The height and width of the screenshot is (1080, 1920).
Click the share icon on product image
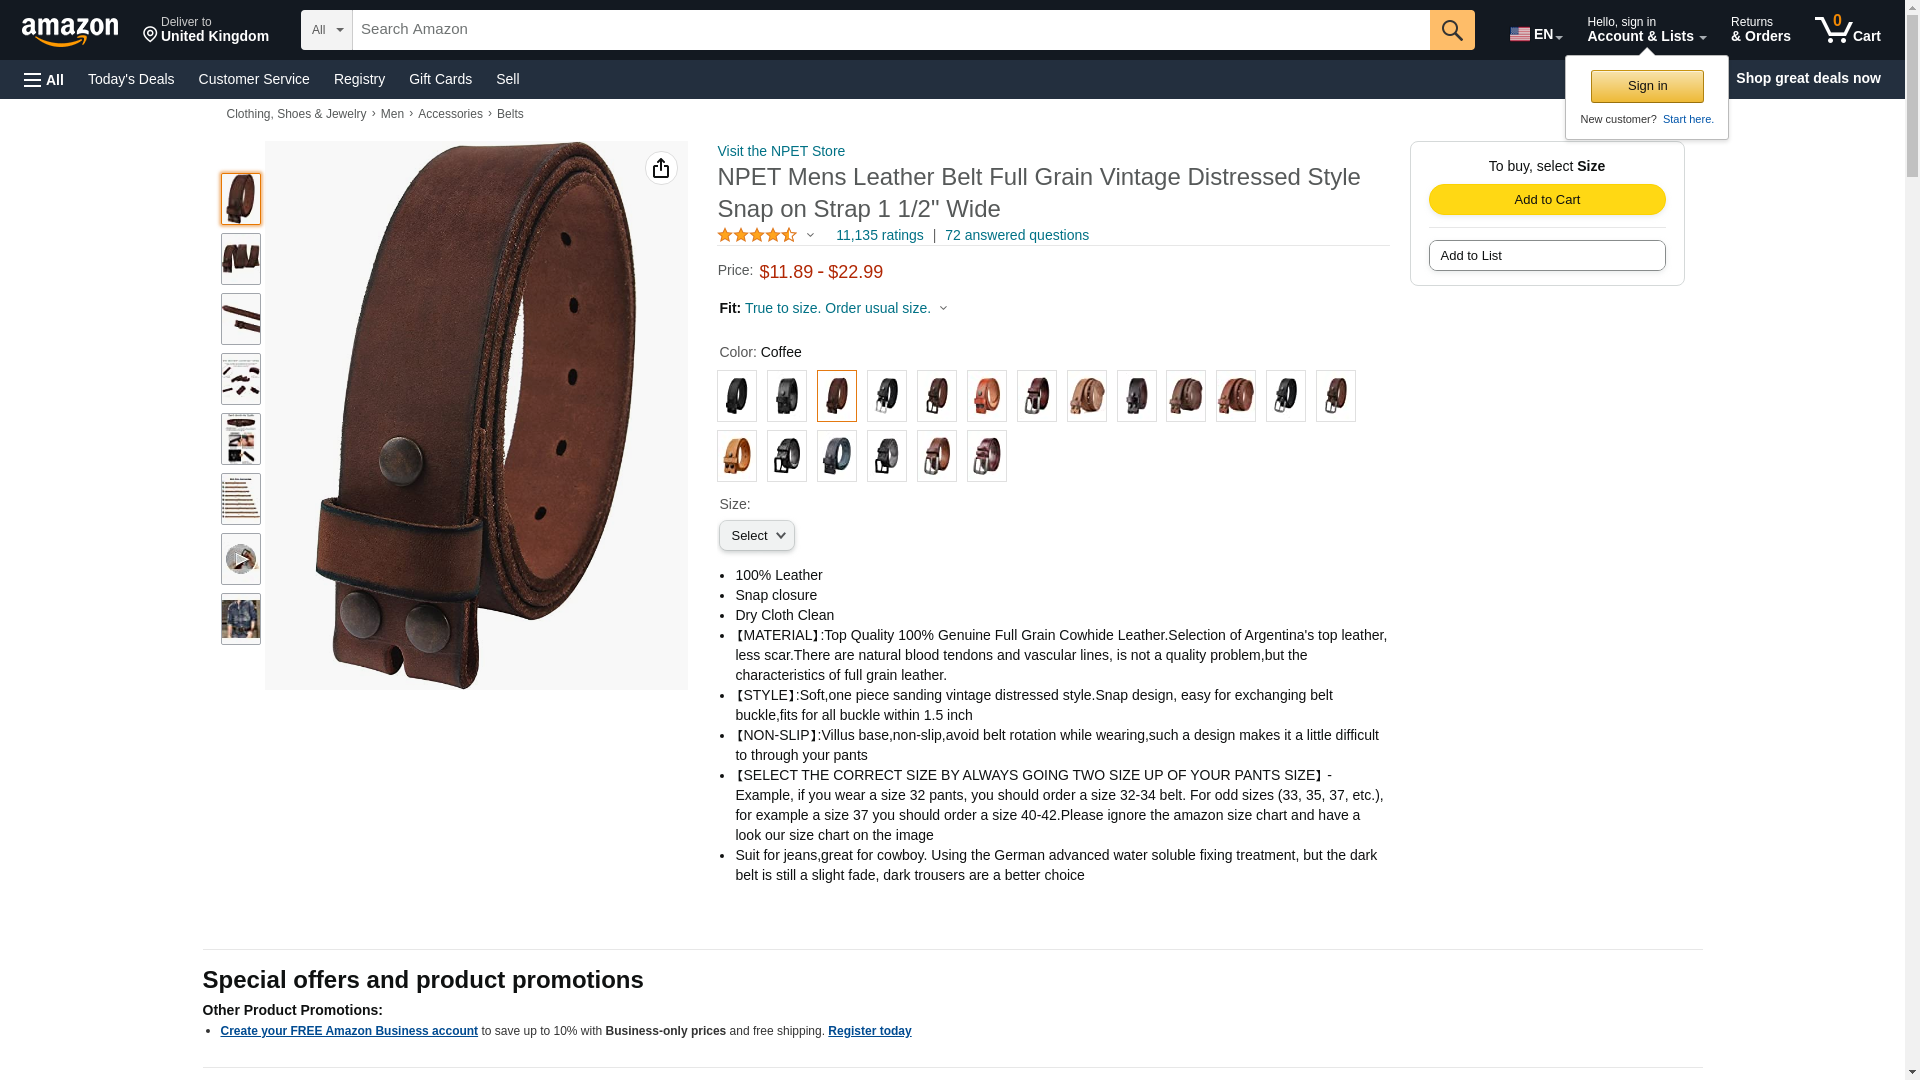coord(661,168)
